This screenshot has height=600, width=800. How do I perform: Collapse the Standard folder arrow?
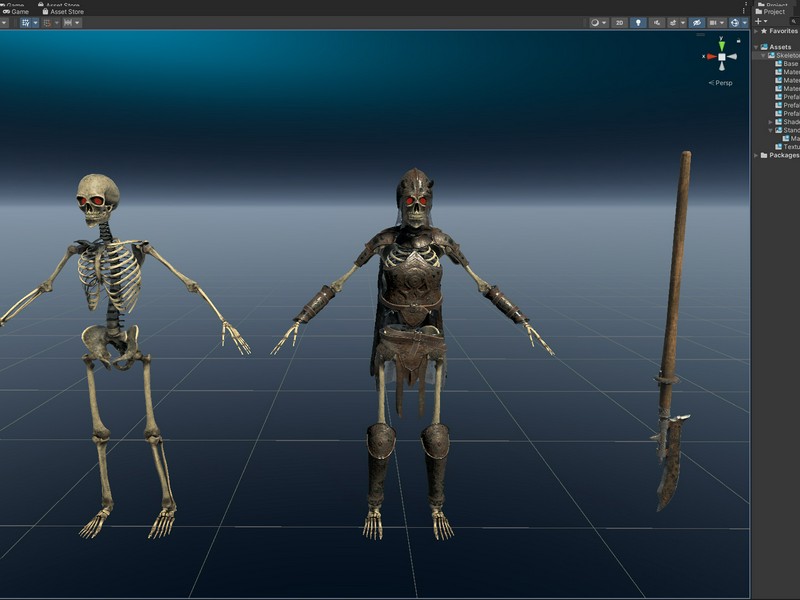point(770,130)
